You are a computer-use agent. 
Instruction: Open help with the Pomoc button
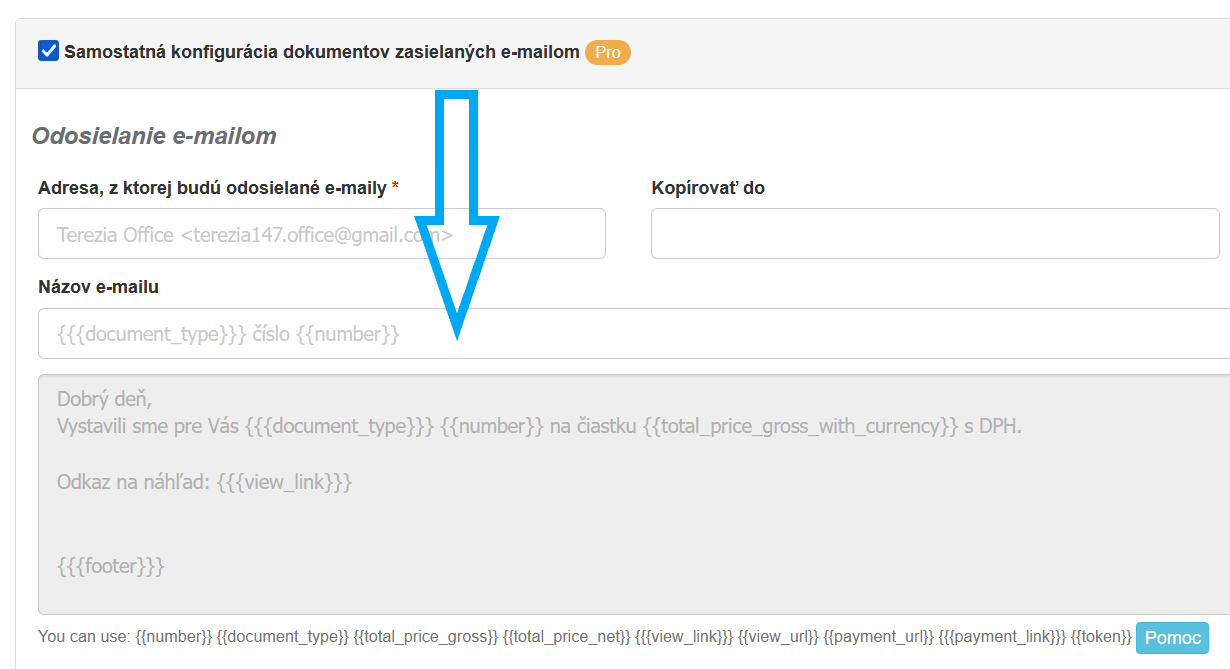coord(1172,637)
